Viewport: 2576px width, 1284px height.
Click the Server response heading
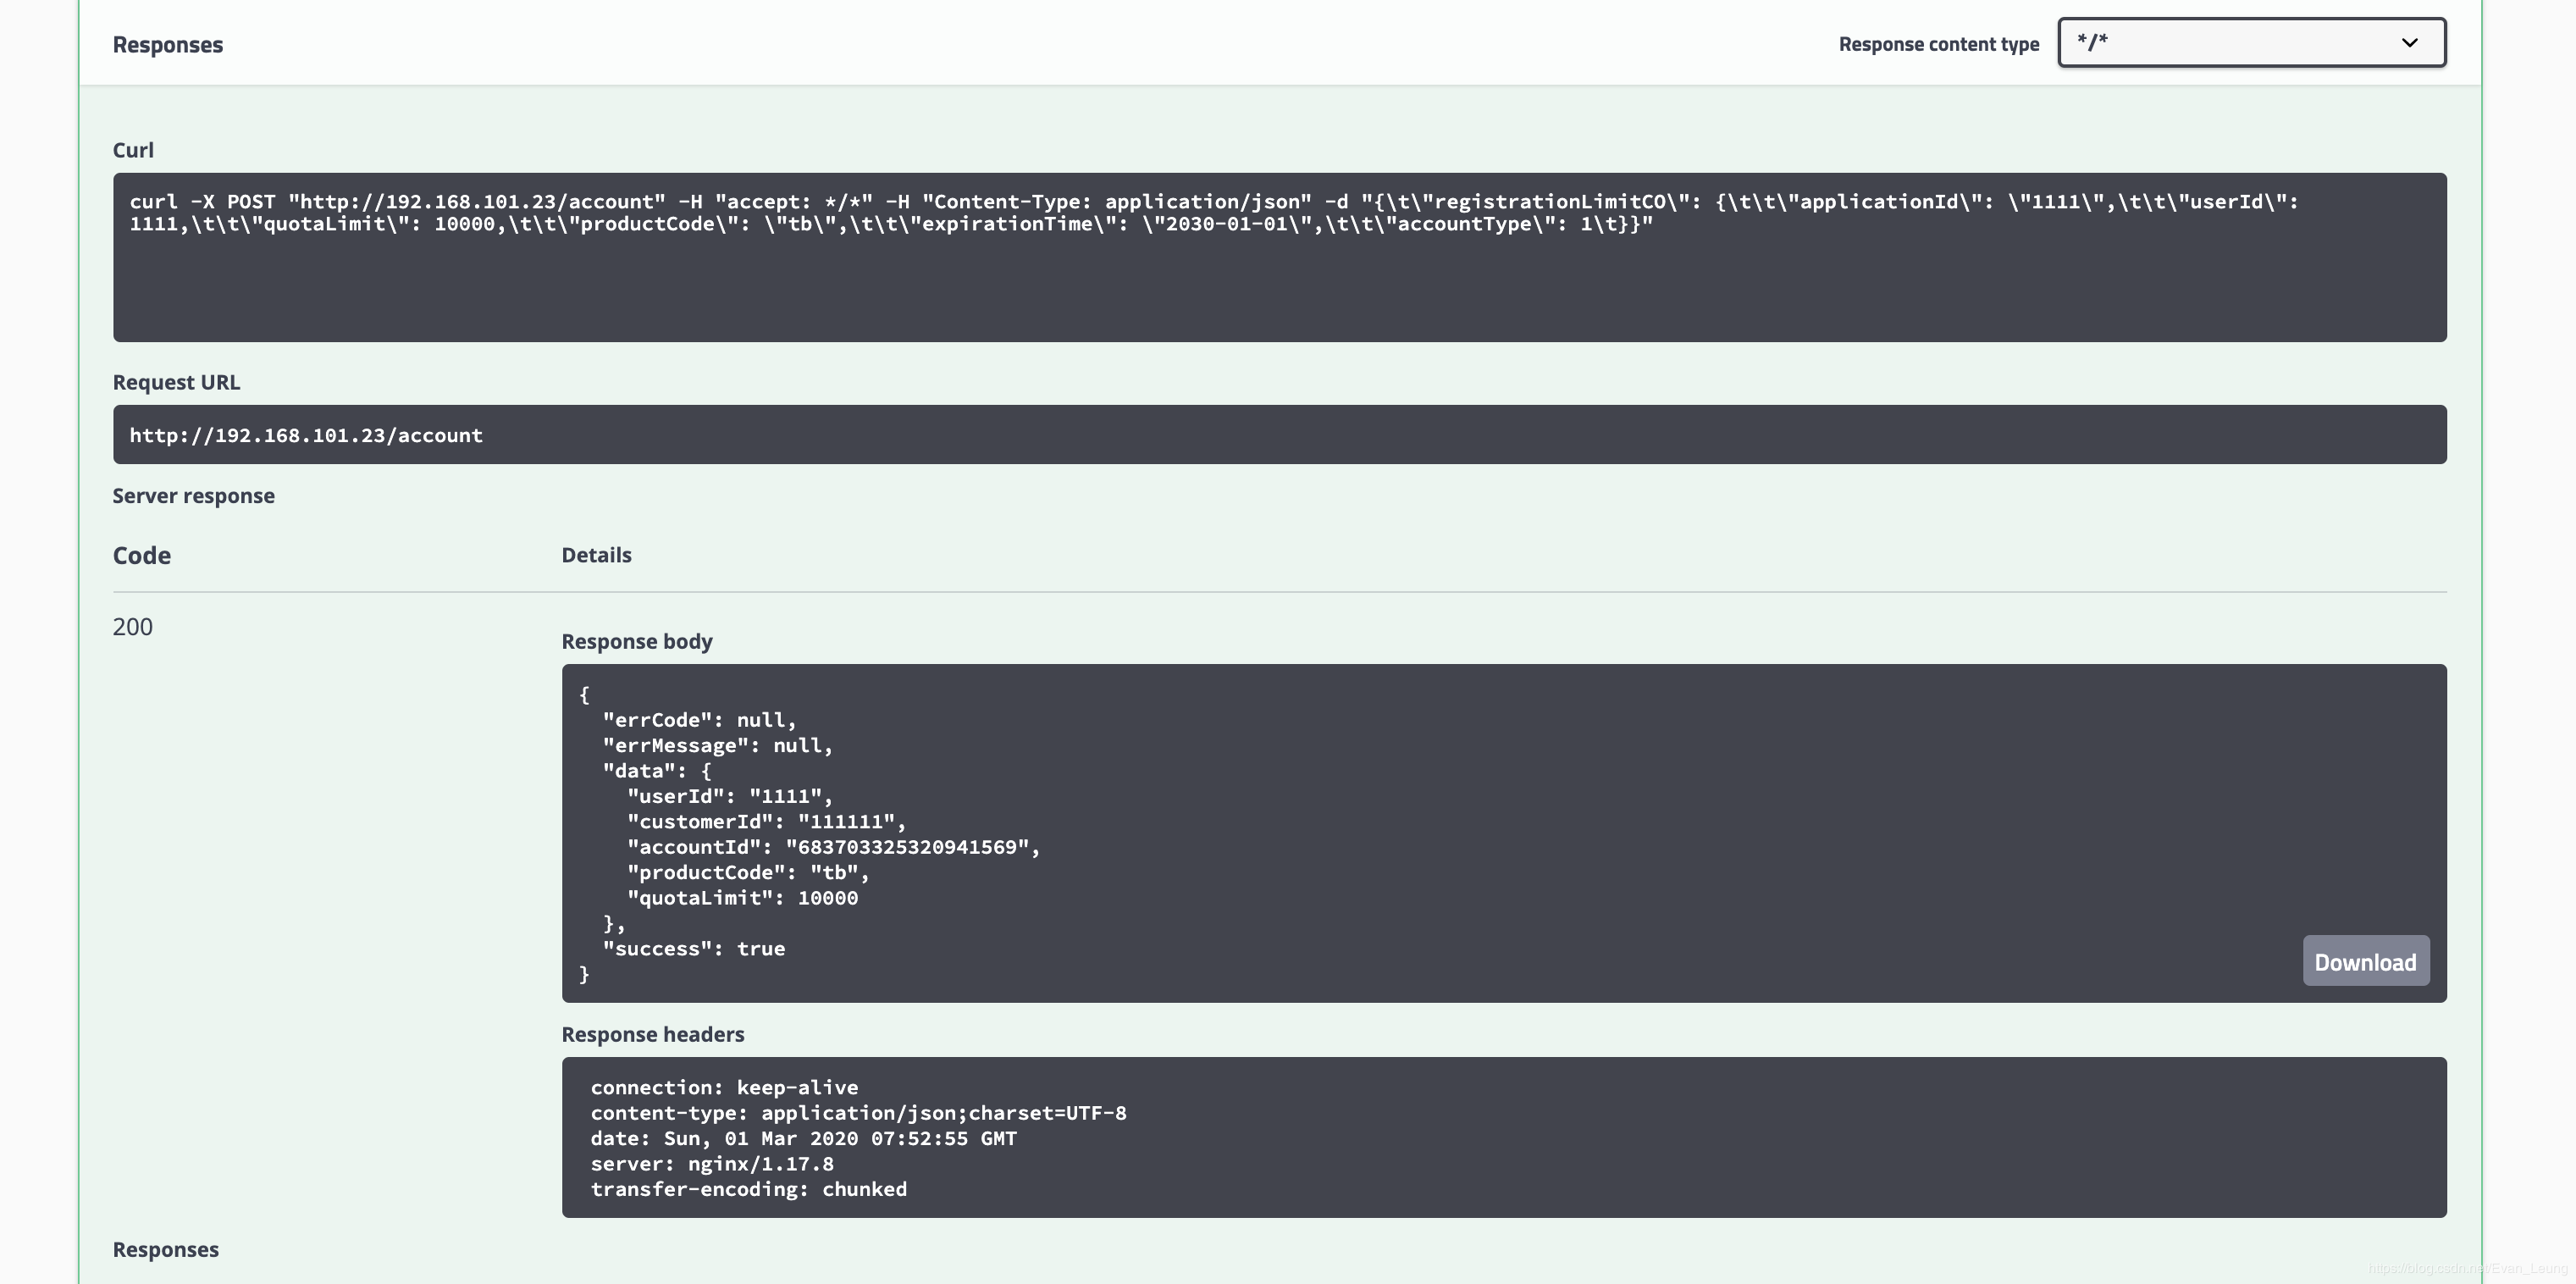click(193, 496)
